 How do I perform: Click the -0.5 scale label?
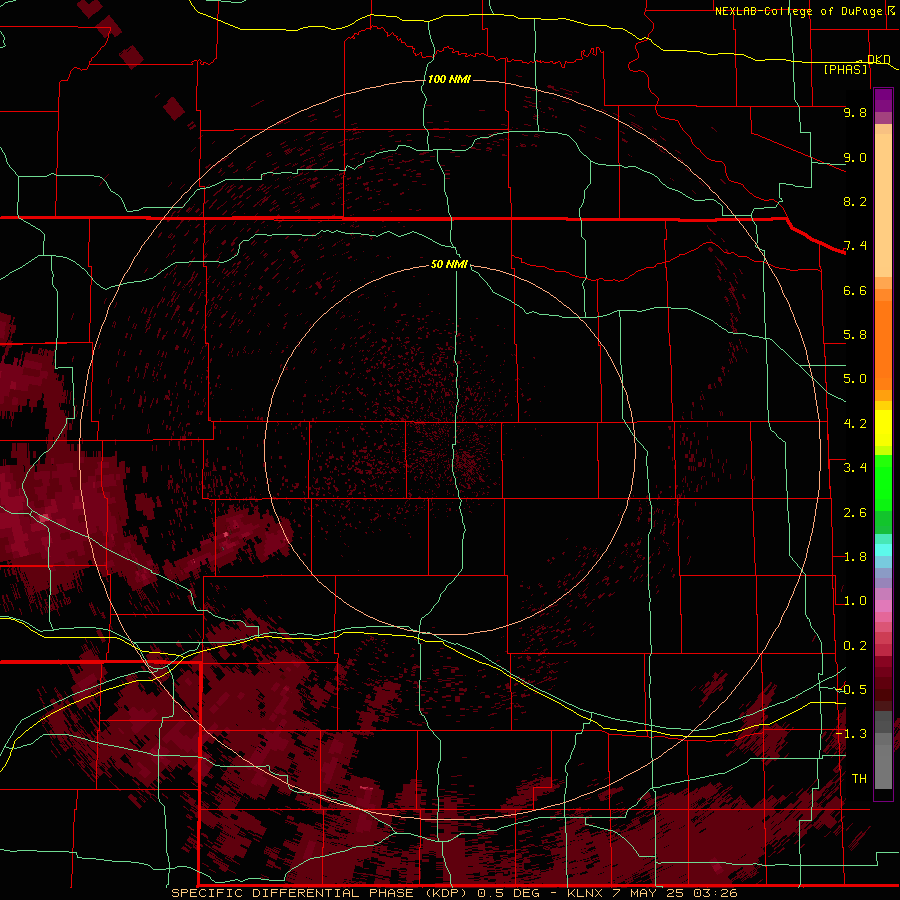(851, 690)
